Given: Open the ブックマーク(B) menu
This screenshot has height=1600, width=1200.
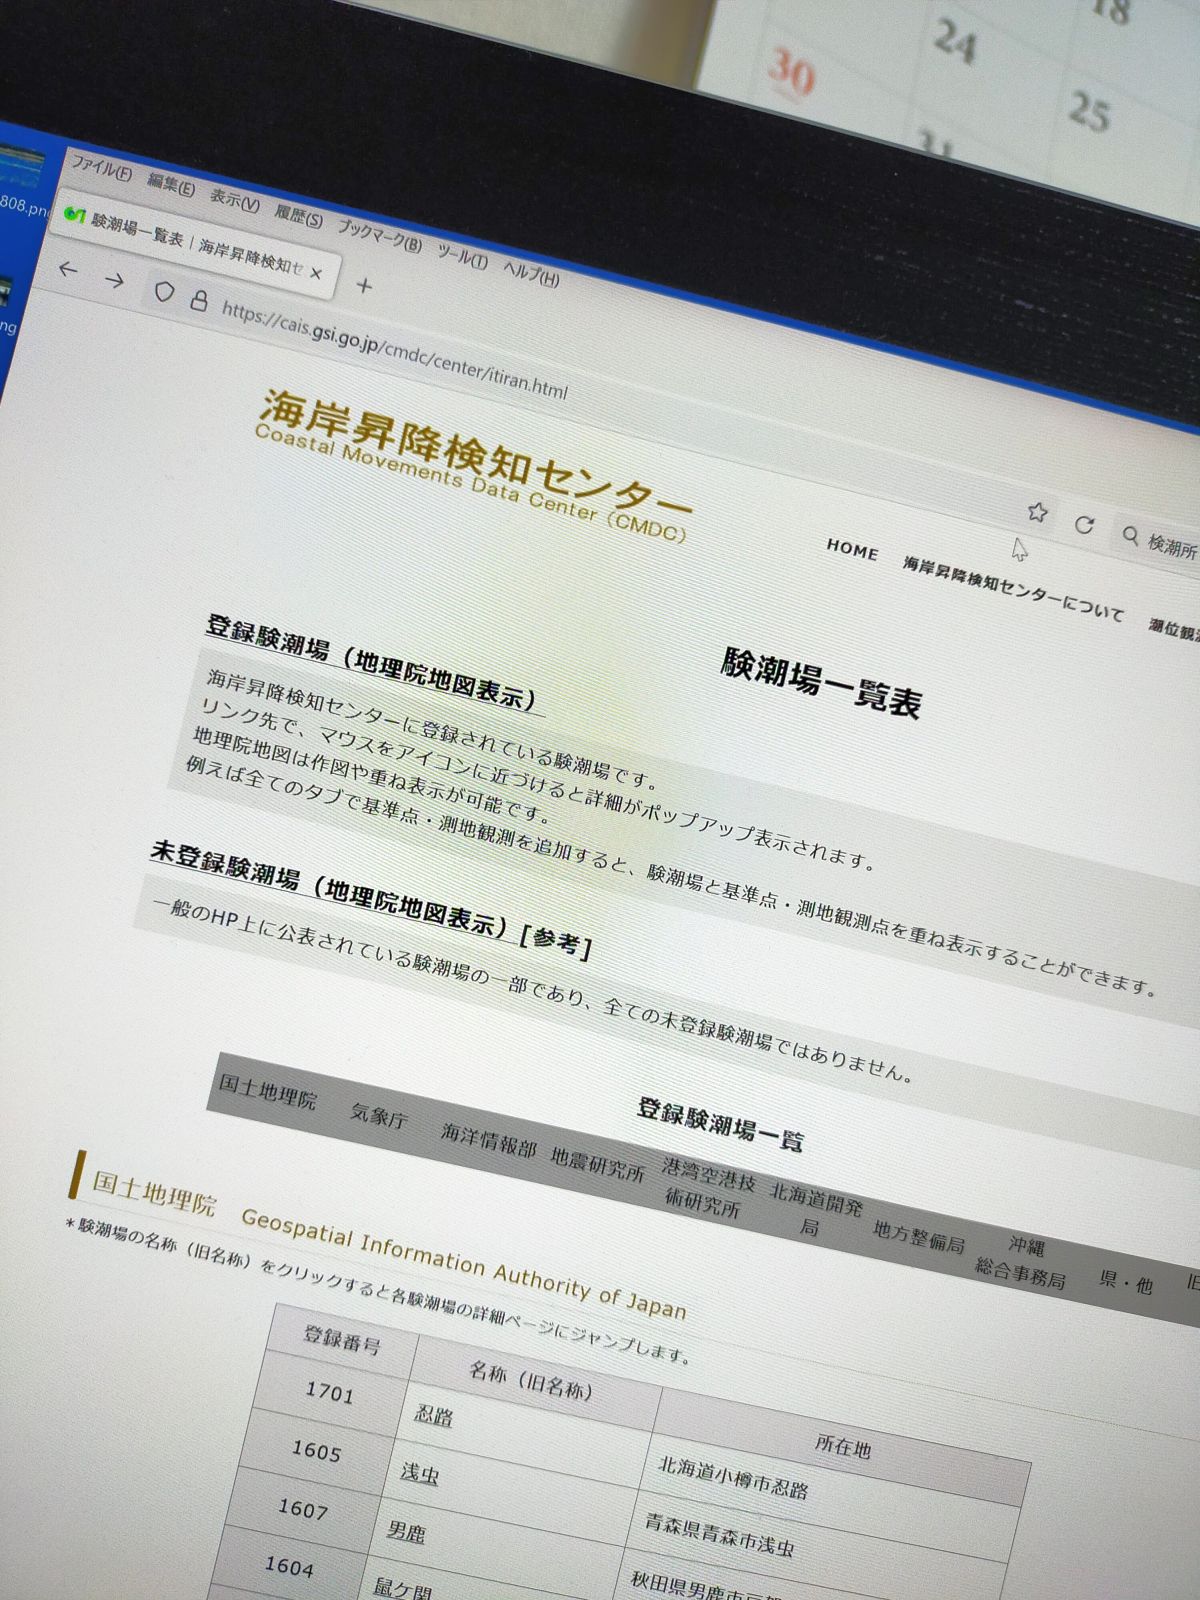Looking at the screenshot, I should (379, 236).
